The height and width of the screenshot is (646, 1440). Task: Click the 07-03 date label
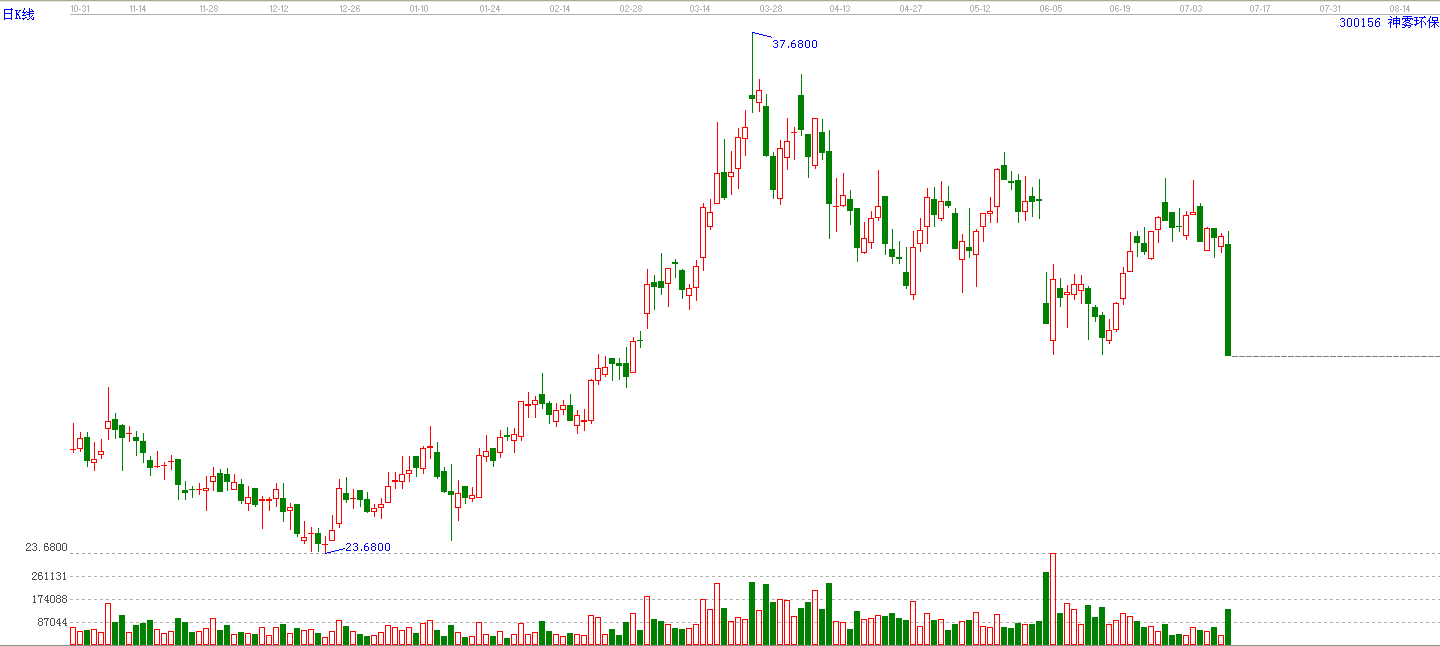point(1190,7)
